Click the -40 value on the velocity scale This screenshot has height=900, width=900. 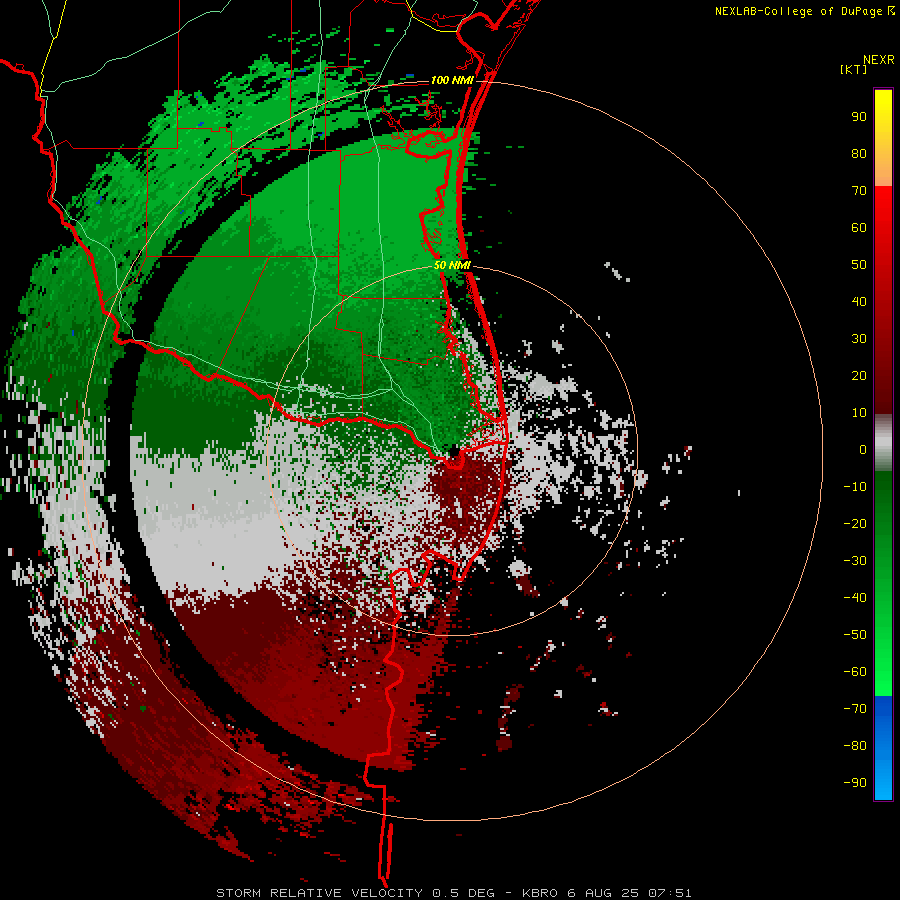point(855,598)
